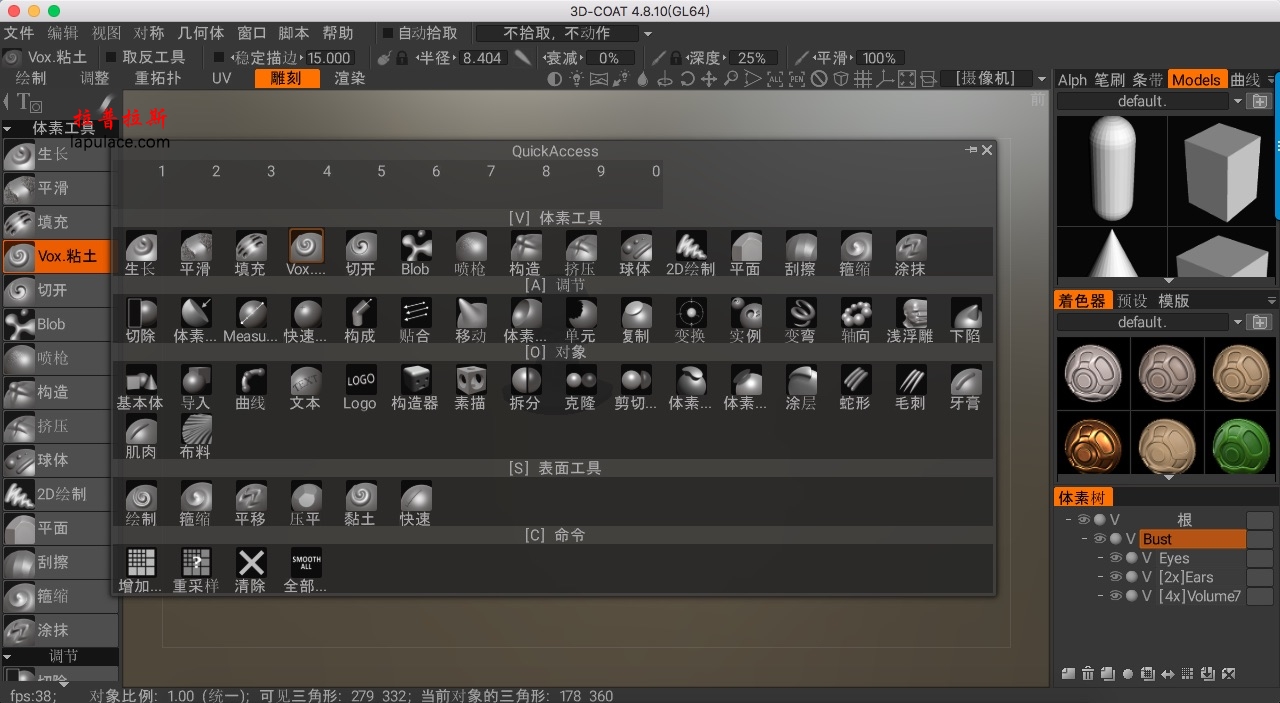Collapse the 体素工具 section in left panel

7,128
